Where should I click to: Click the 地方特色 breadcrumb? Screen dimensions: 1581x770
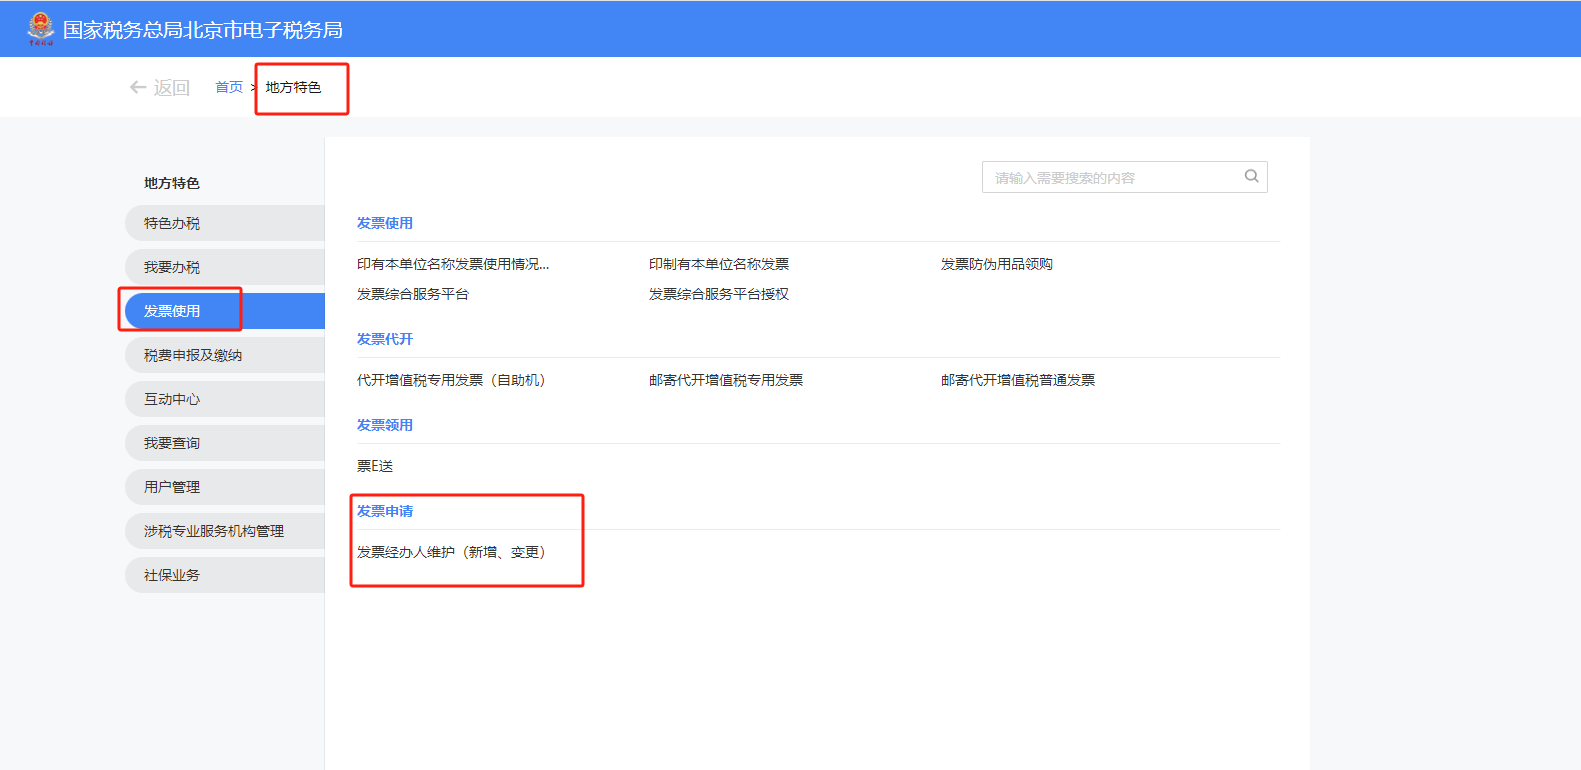[293, 87]
